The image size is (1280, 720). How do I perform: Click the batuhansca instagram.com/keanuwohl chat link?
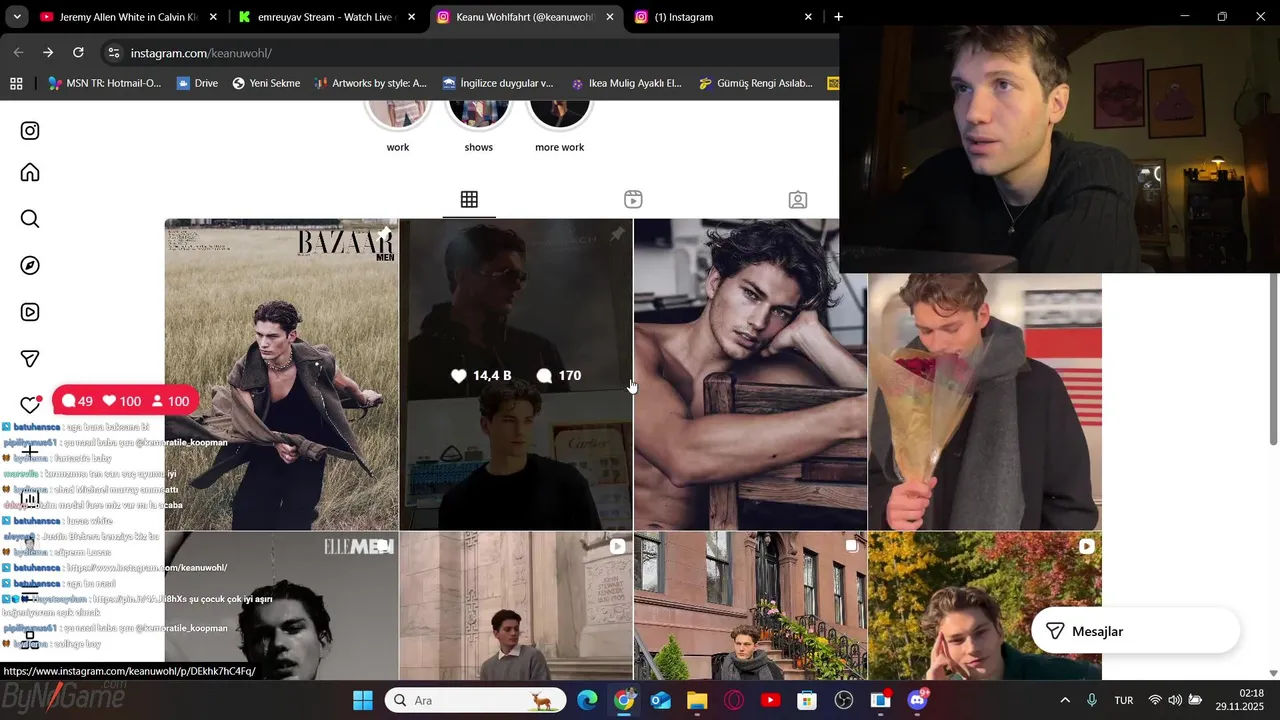147,567
